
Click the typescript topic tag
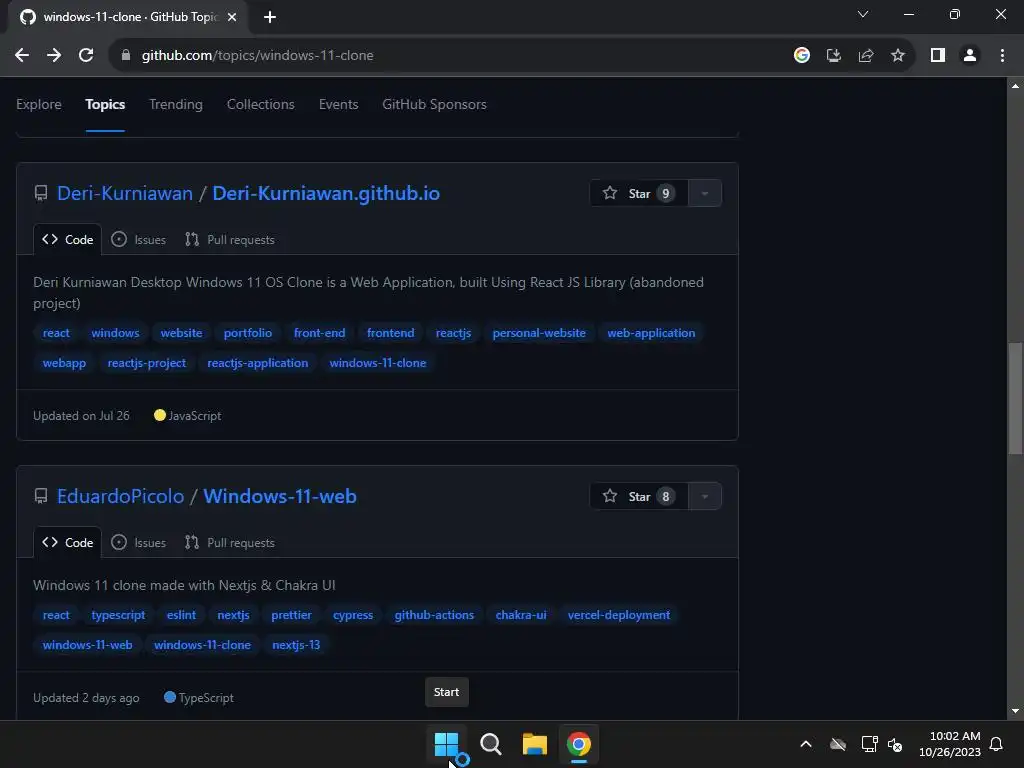coord(118,615)
